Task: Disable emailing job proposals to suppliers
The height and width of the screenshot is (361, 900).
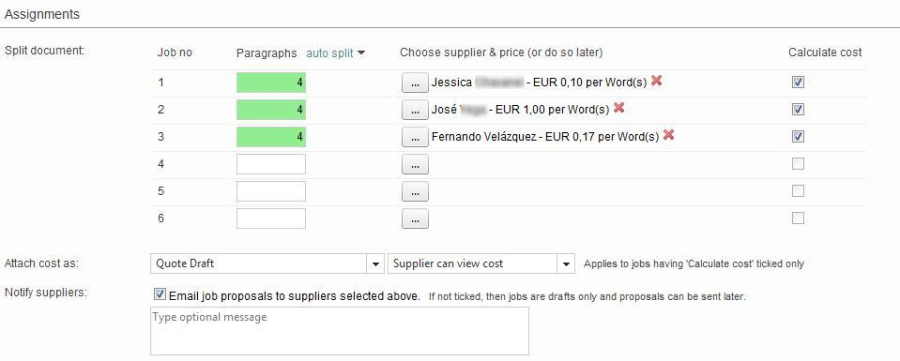Action: point(160,295)
